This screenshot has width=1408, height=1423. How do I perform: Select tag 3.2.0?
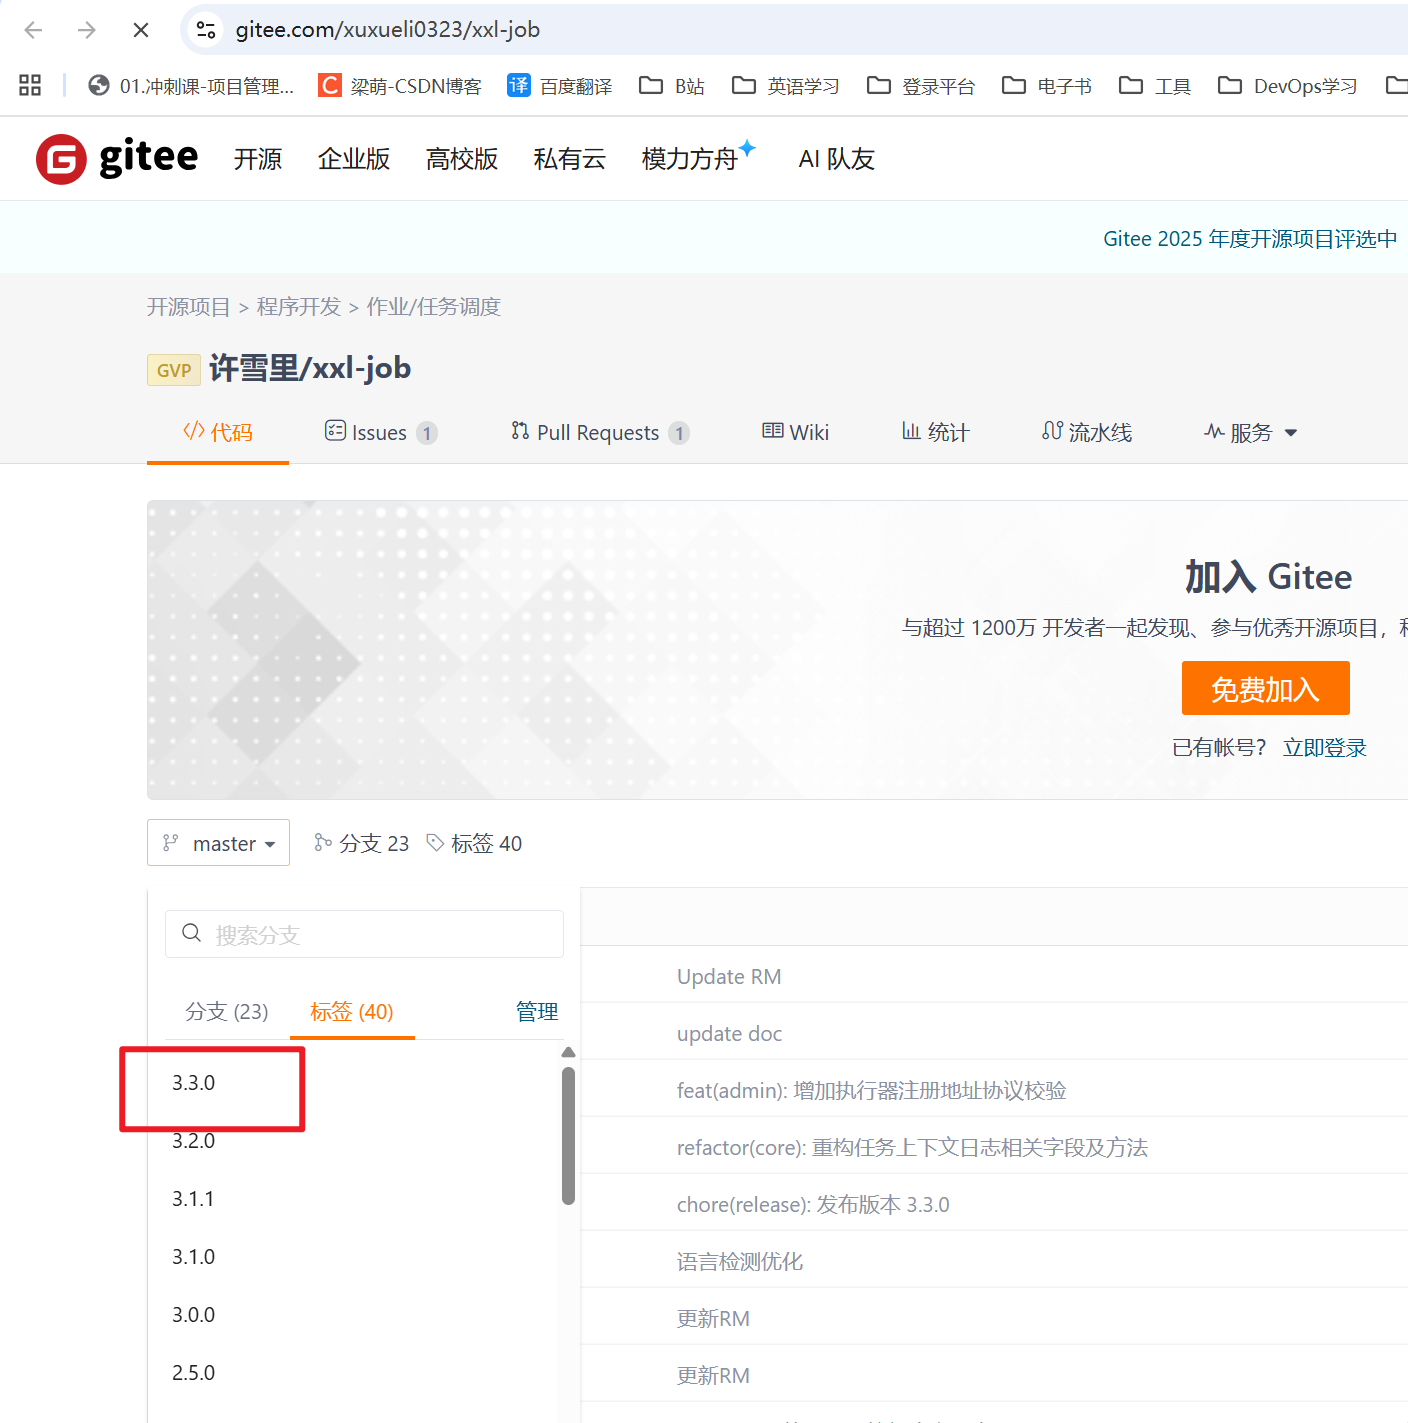point(194,1141)
